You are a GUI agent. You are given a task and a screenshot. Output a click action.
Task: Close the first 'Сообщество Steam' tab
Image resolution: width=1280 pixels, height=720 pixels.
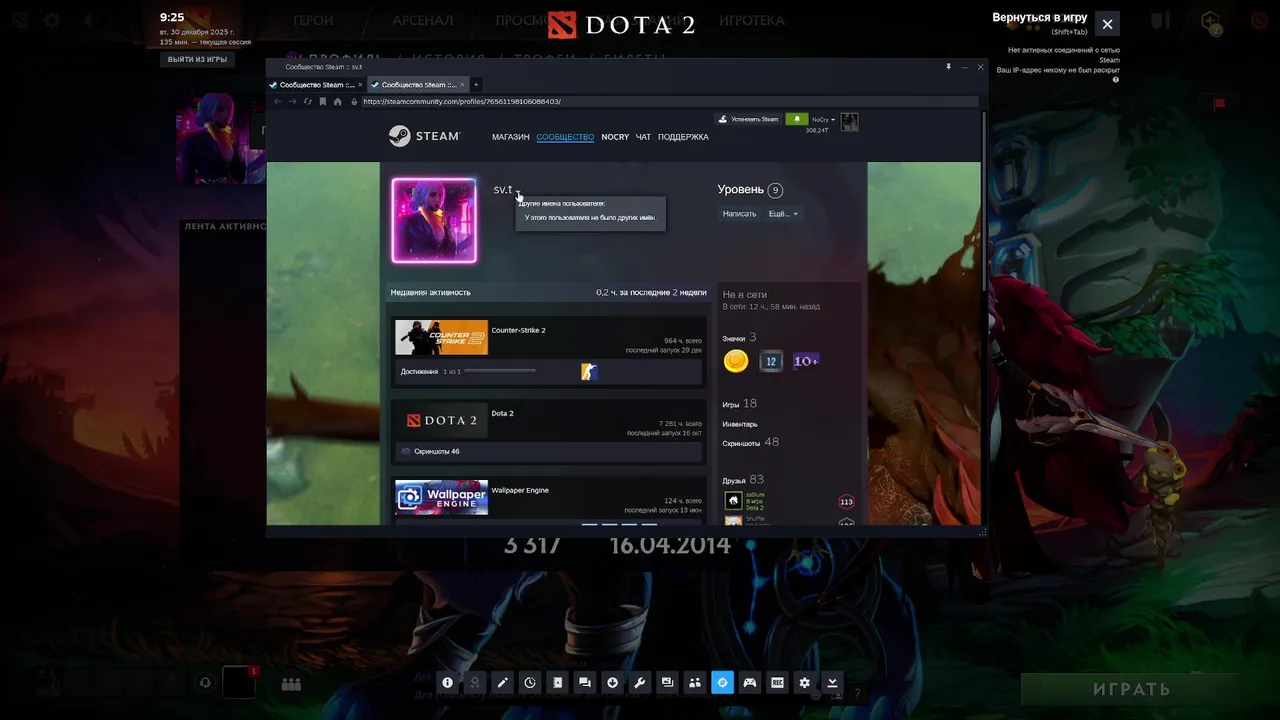[360, 85]
